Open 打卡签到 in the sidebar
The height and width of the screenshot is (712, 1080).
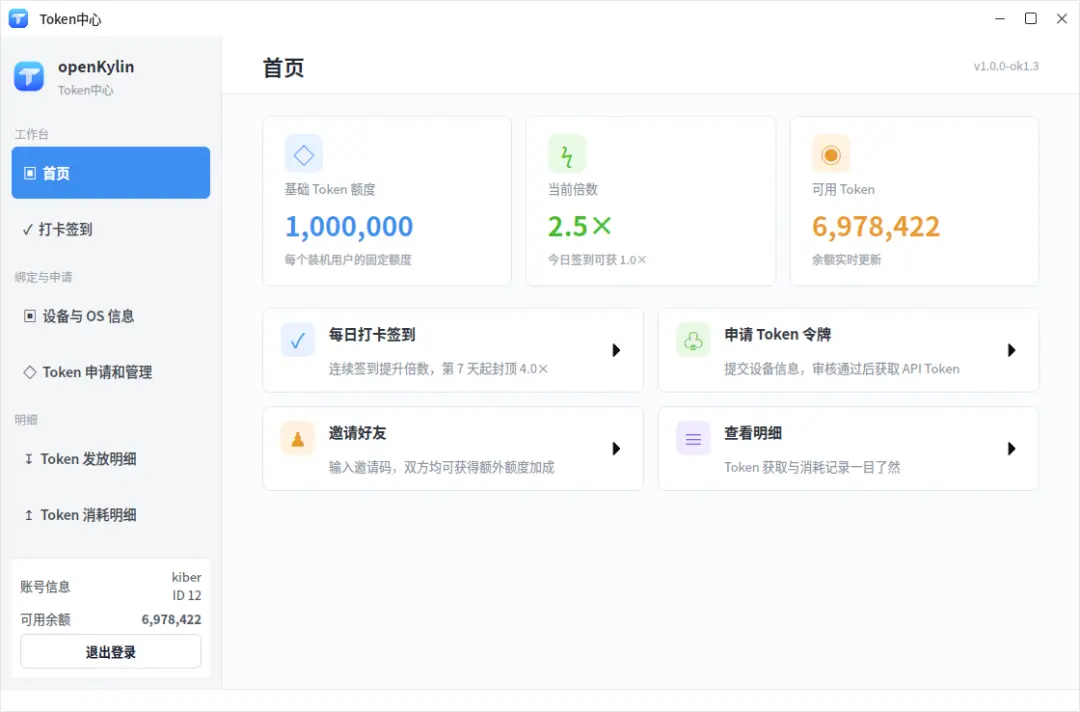[x=111, y=229]
